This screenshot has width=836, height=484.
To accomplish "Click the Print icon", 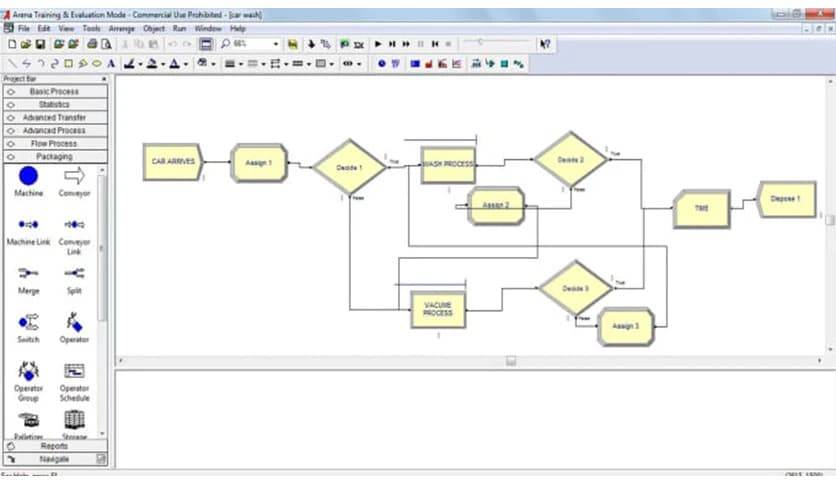I will 92,44.
